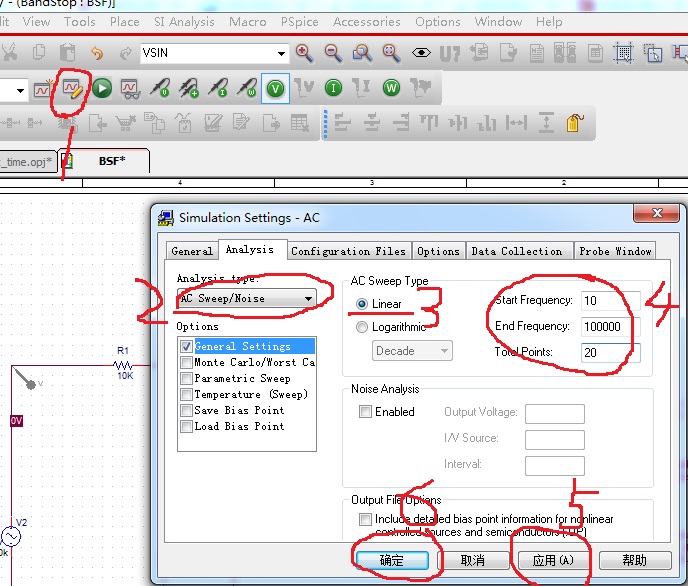The width and height of the screenshot is (688, 586).
Task: Open the PSpice menu
Action: pos(300,21)
